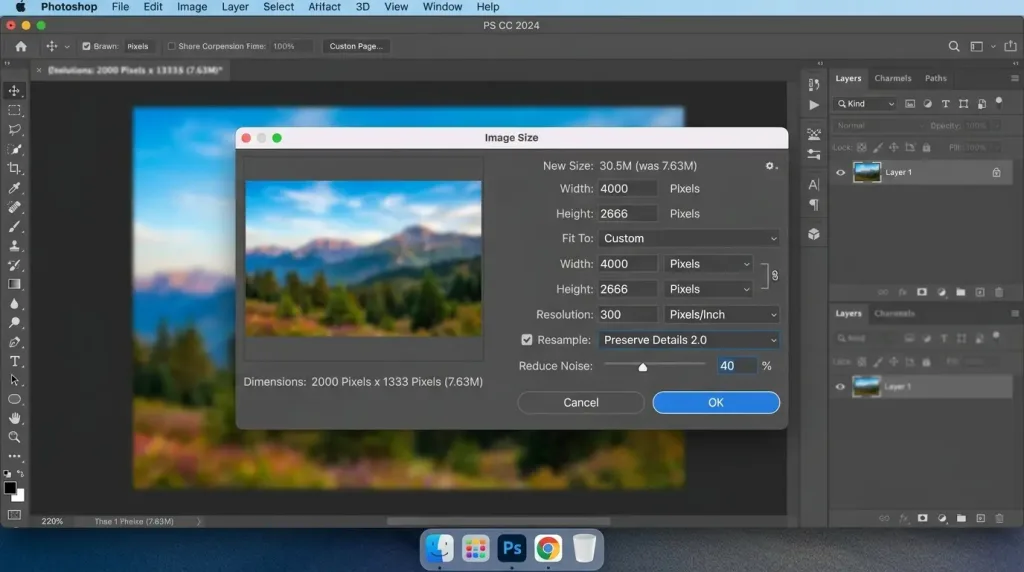
Task: Click the text filter icon in Layers panel
Action: 945,104
